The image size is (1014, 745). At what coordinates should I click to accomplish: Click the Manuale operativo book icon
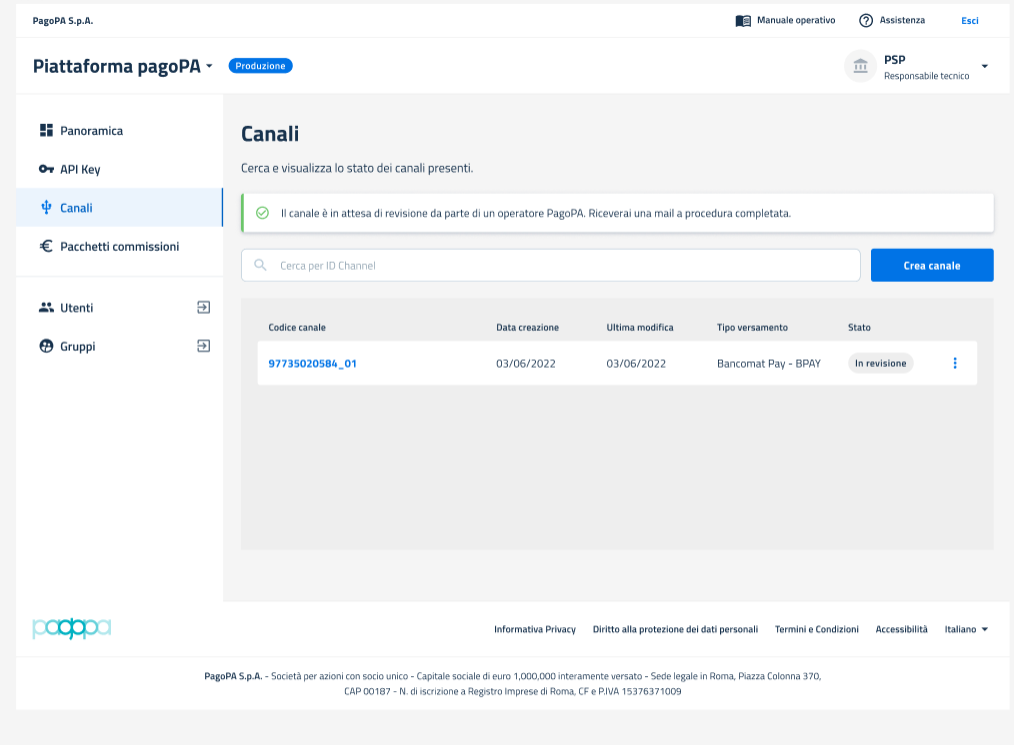point(743,20)
